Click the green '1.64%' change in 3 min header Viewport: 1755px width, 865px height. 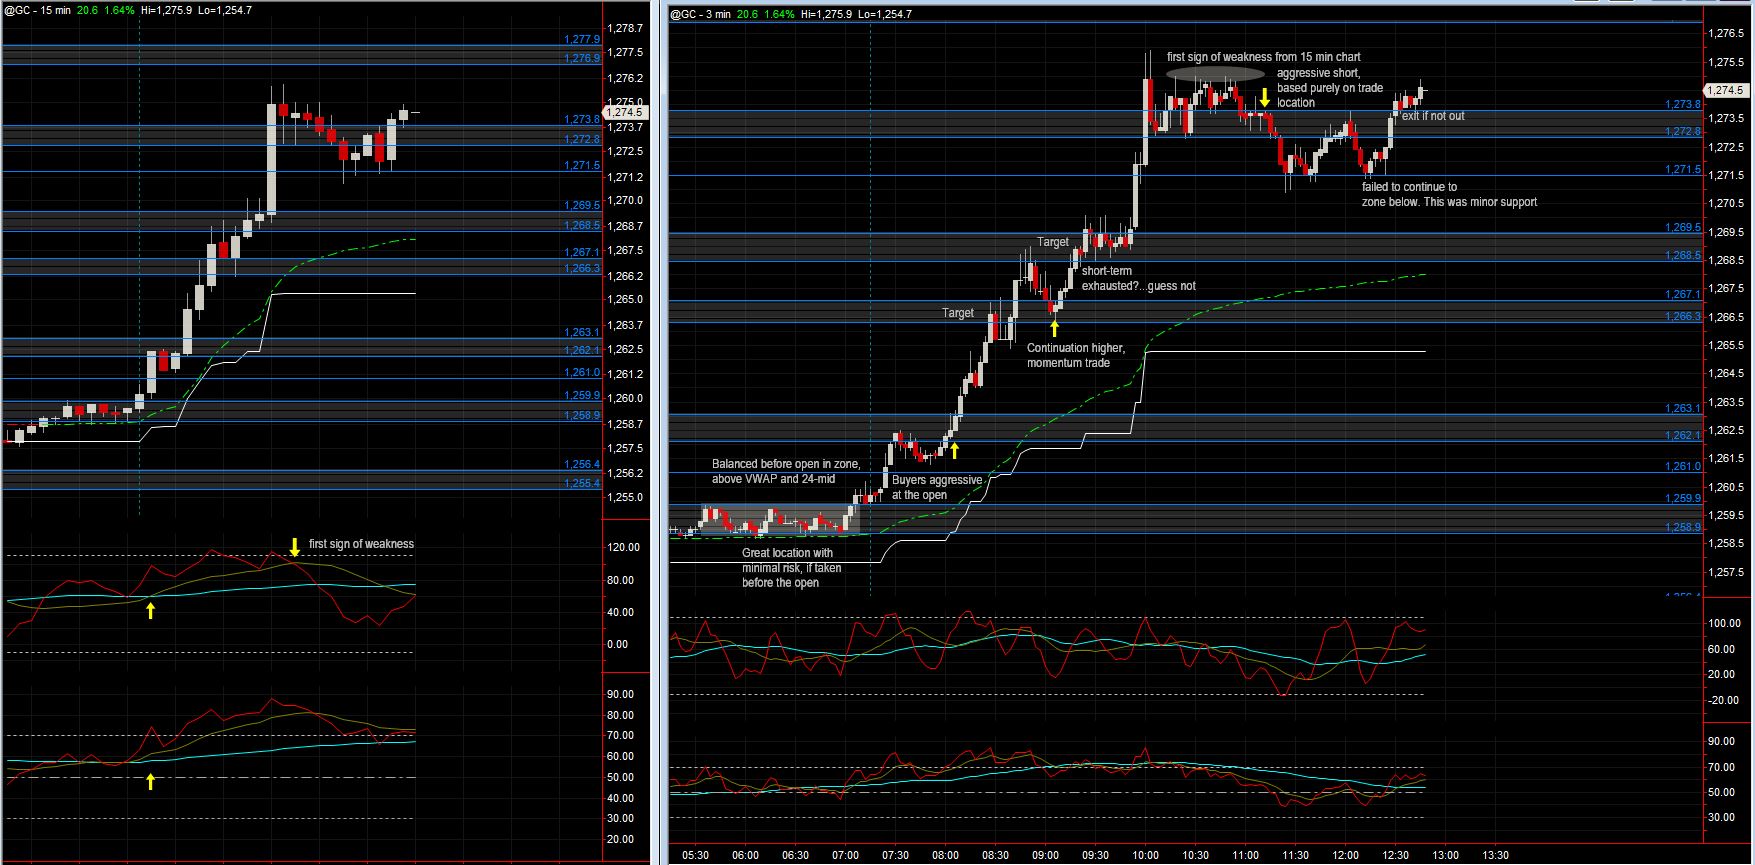[x=780, y=14]
